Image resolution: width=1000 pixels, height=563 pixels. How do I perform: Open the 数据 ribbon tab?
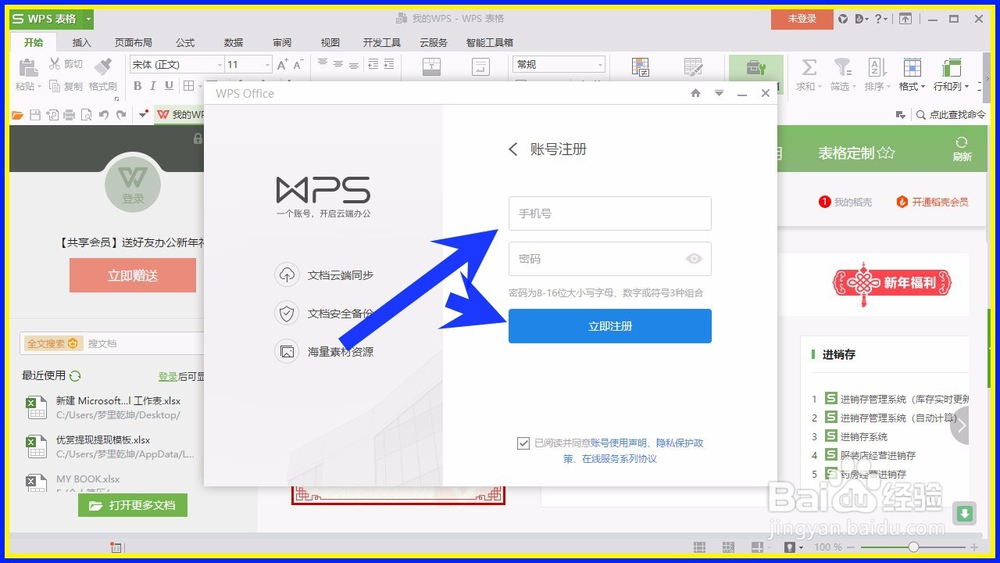pos(233,43)
